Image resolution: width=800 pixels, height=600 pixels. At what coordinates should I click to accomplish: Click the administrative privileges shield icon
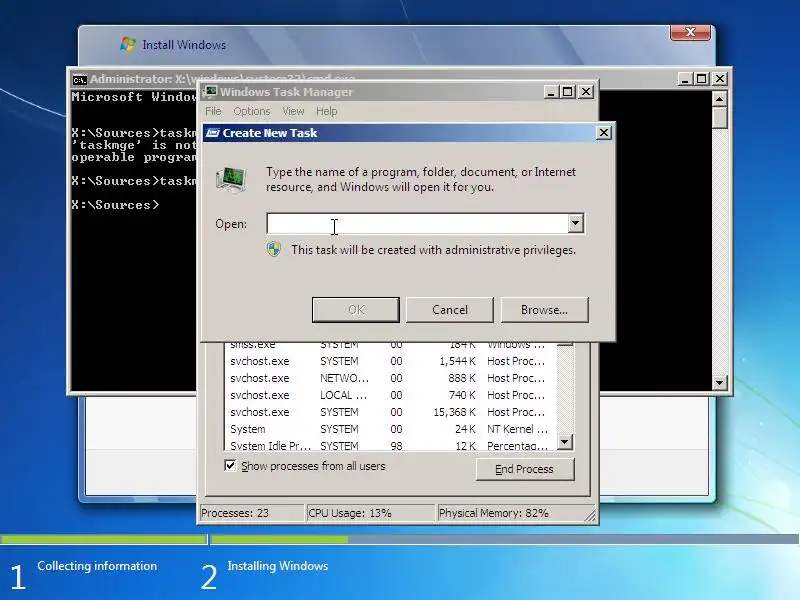point(274,249)
